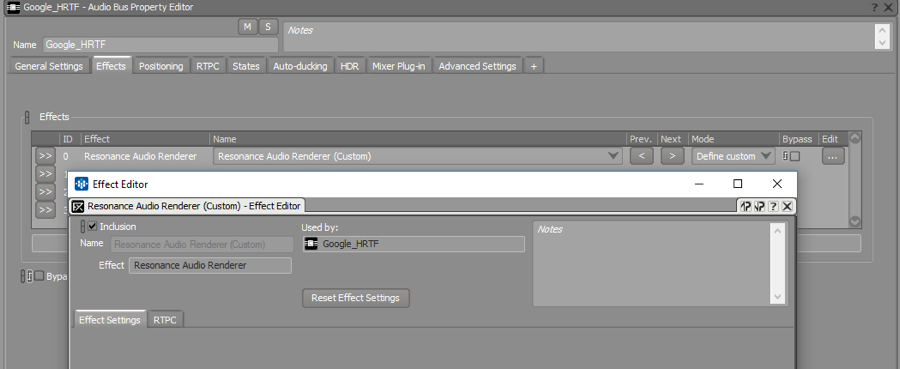Show previous effect with the < button
This screenshot has width=900, height=369.
(x=642, y=156)
